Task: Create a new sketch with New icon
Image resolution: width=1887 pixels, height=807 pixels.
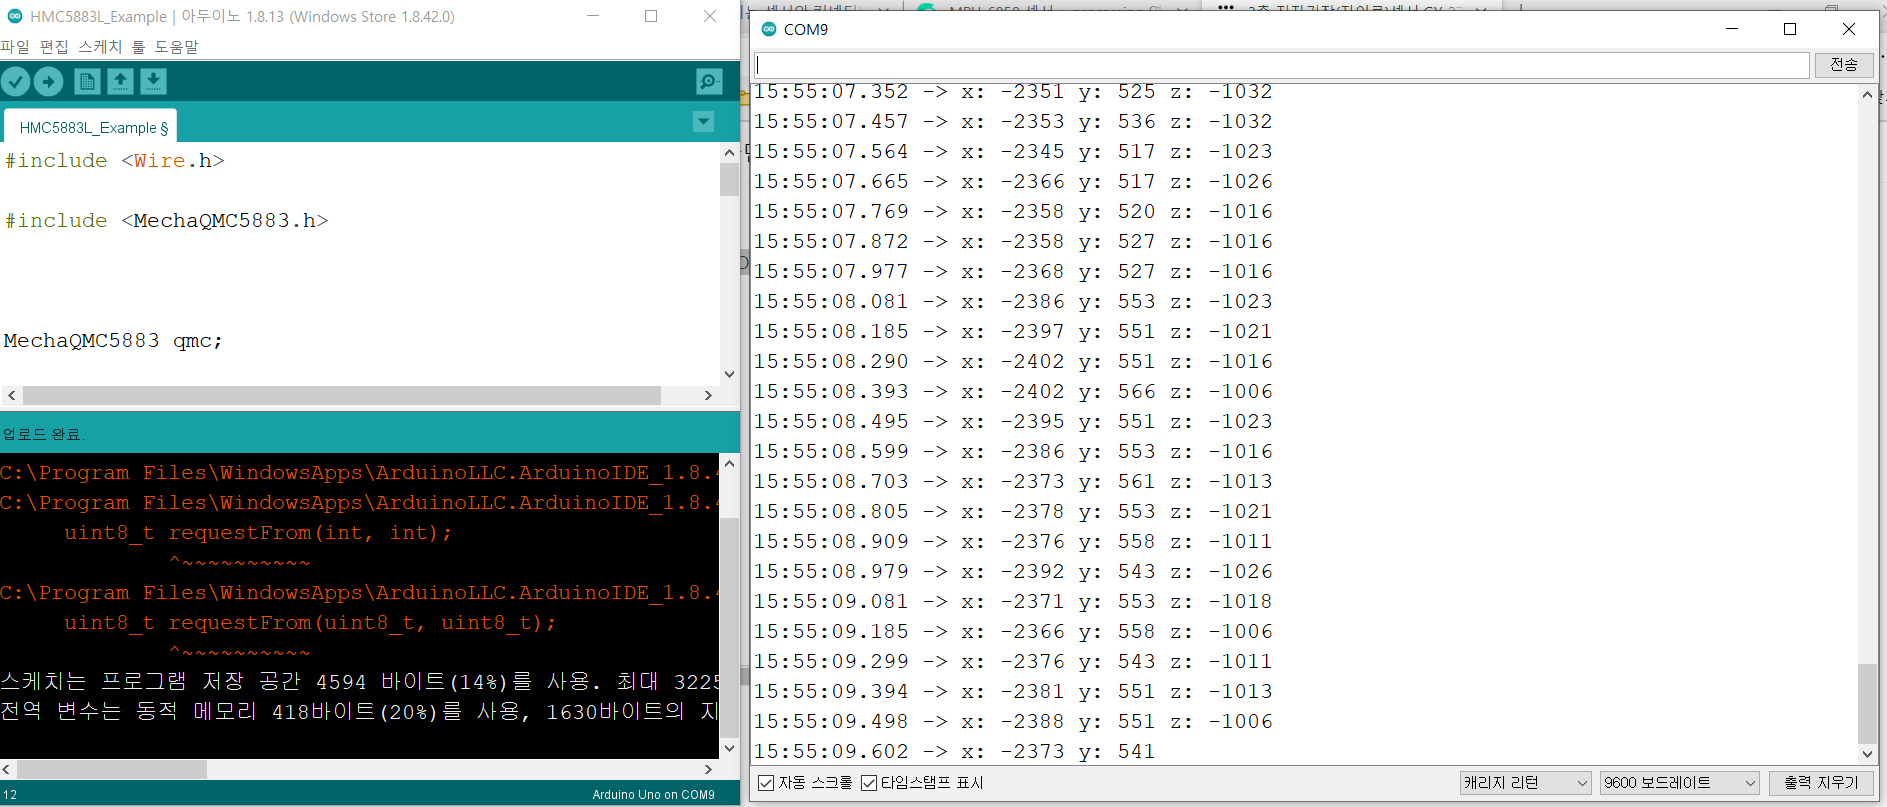Action: pyautogui.click(x=87, y=82)
